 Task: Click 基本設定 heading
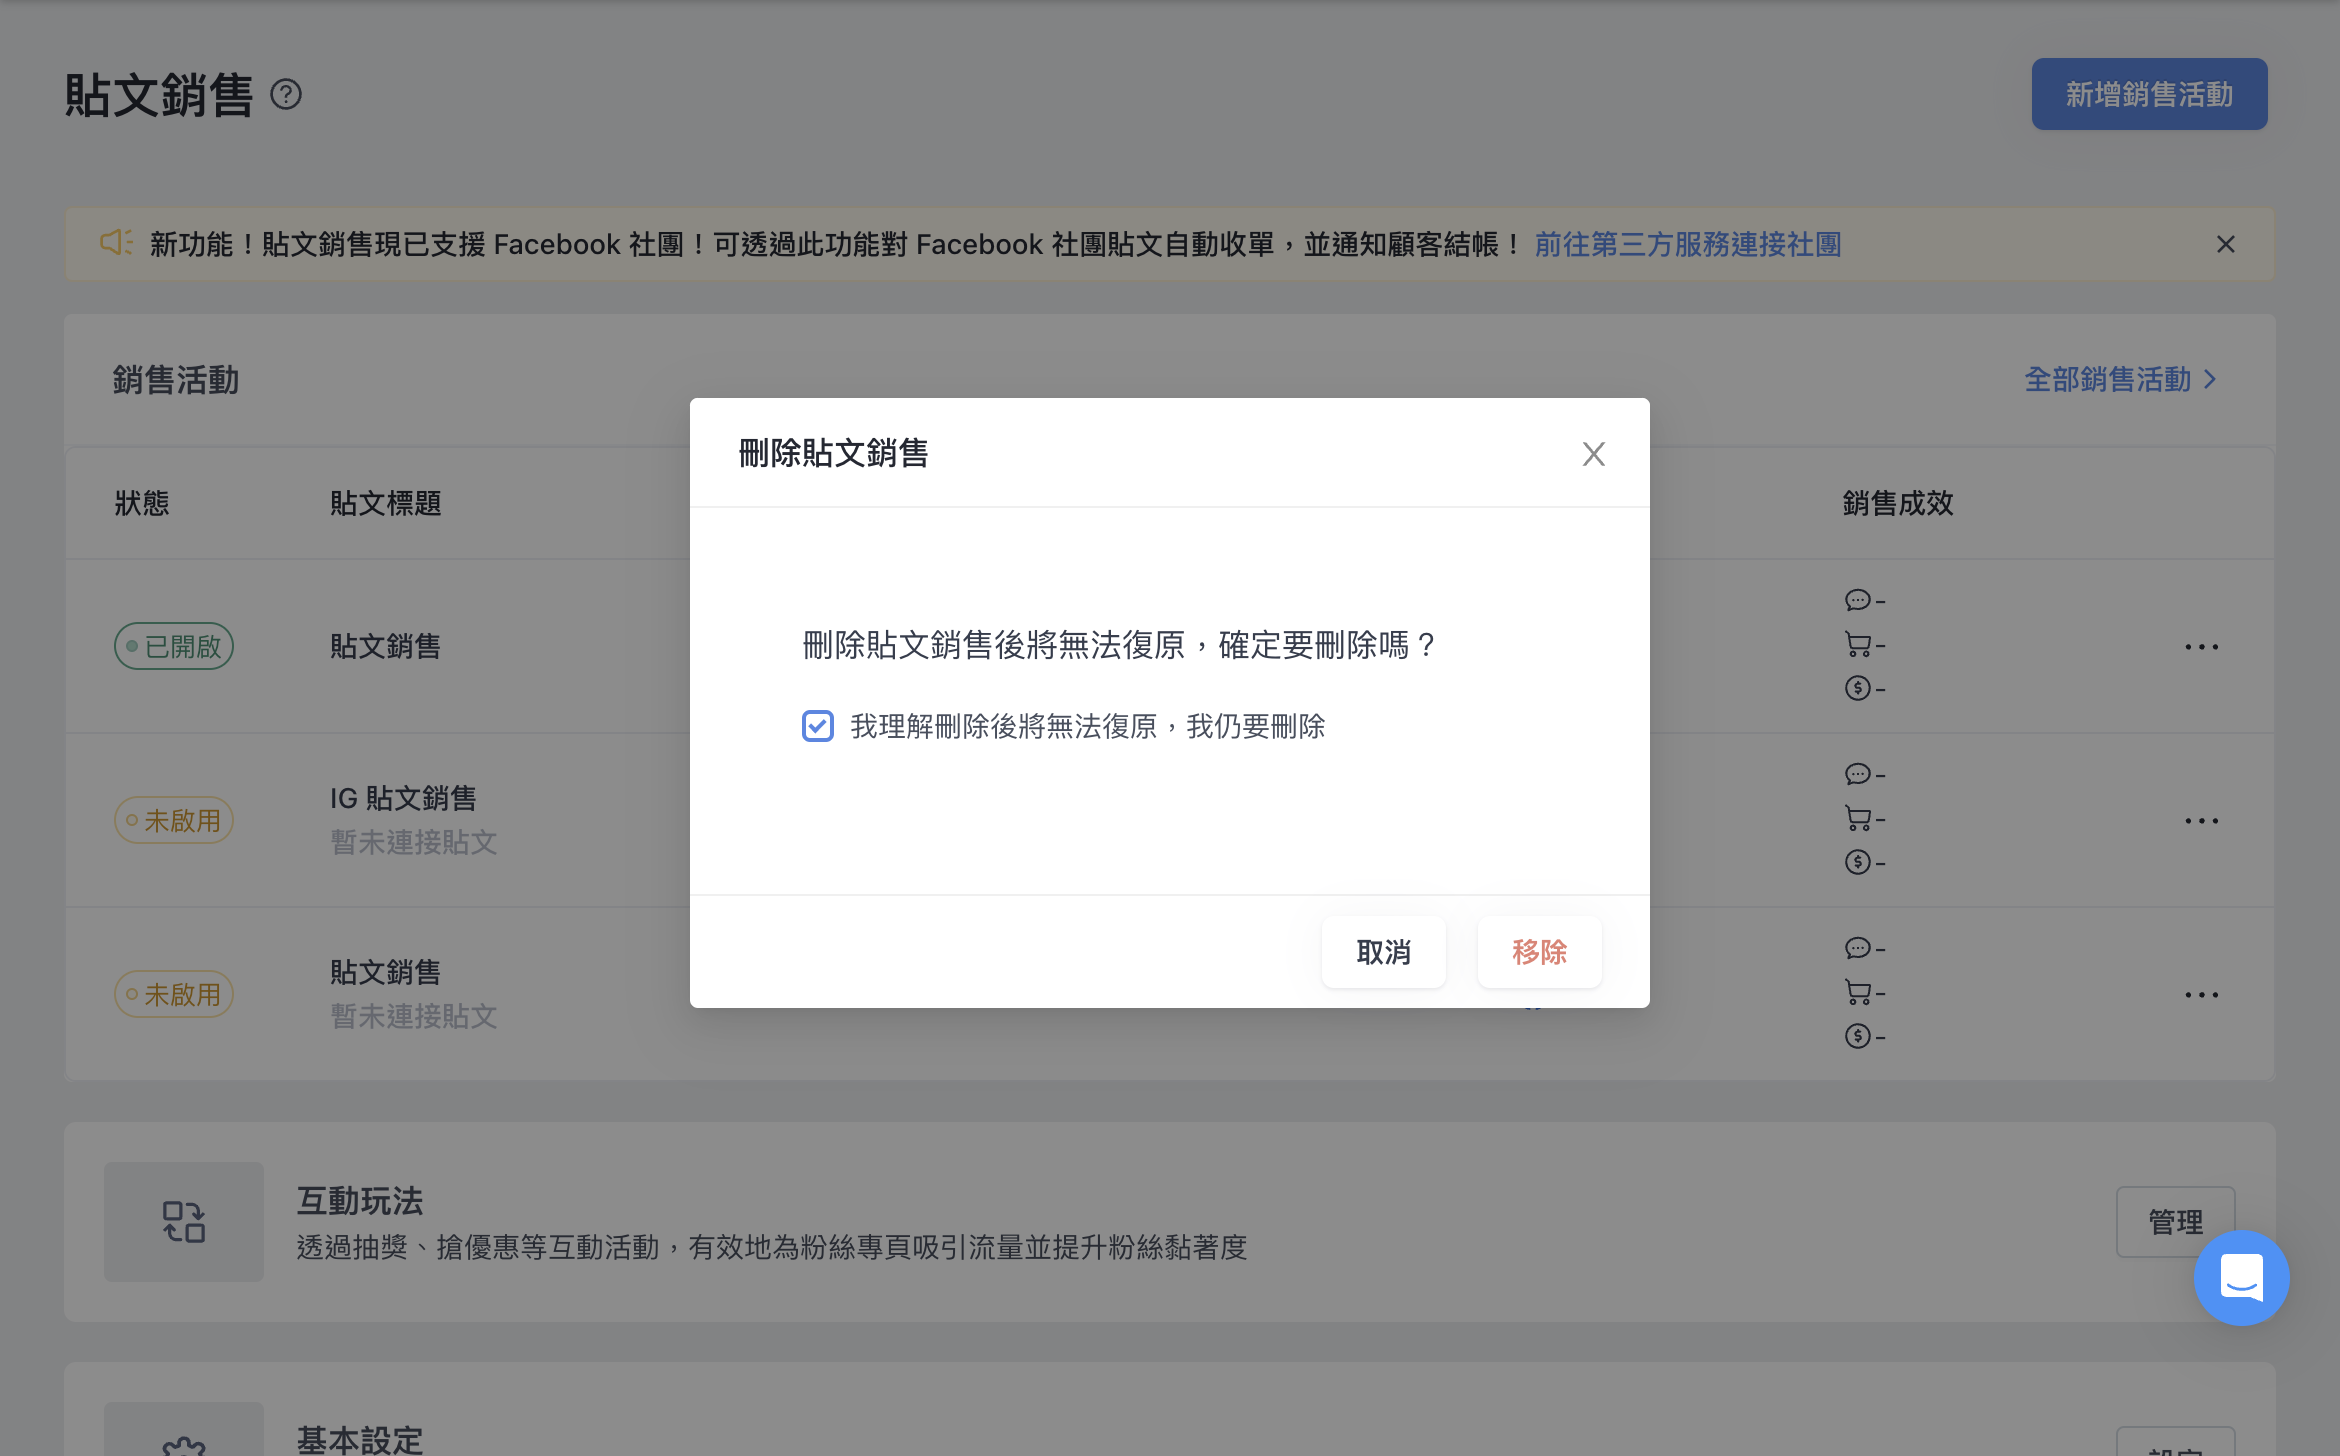[360, 1440]
